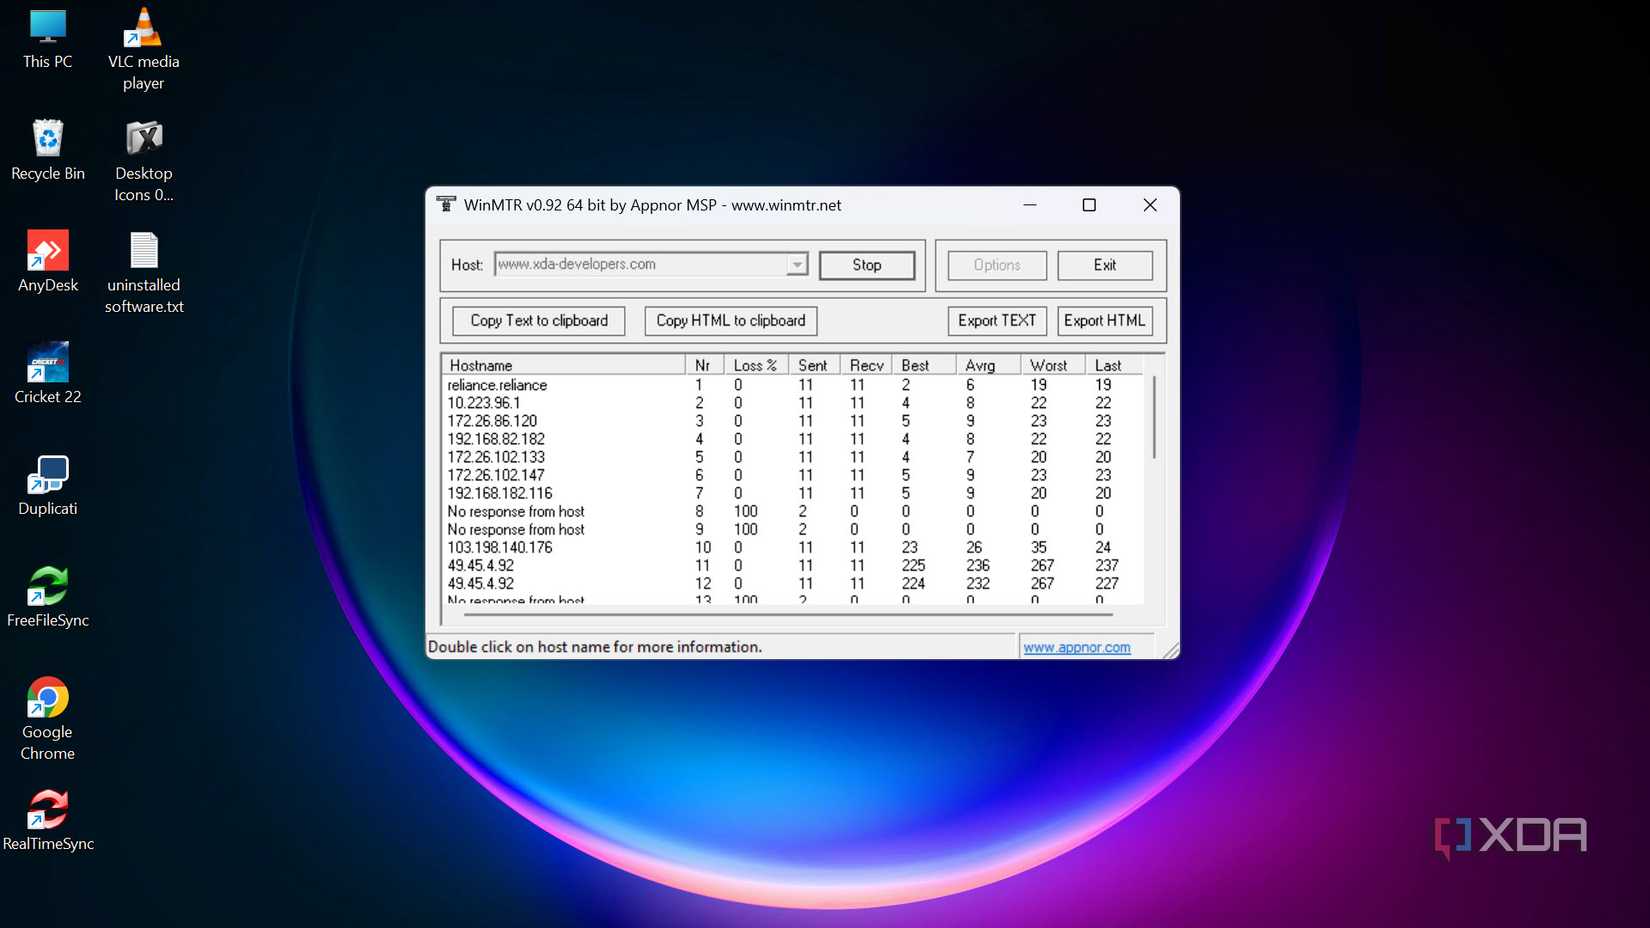This screenshot has height=928, width=1650.
Task: Open the Host dropdown list
Action: pos(796,264)
